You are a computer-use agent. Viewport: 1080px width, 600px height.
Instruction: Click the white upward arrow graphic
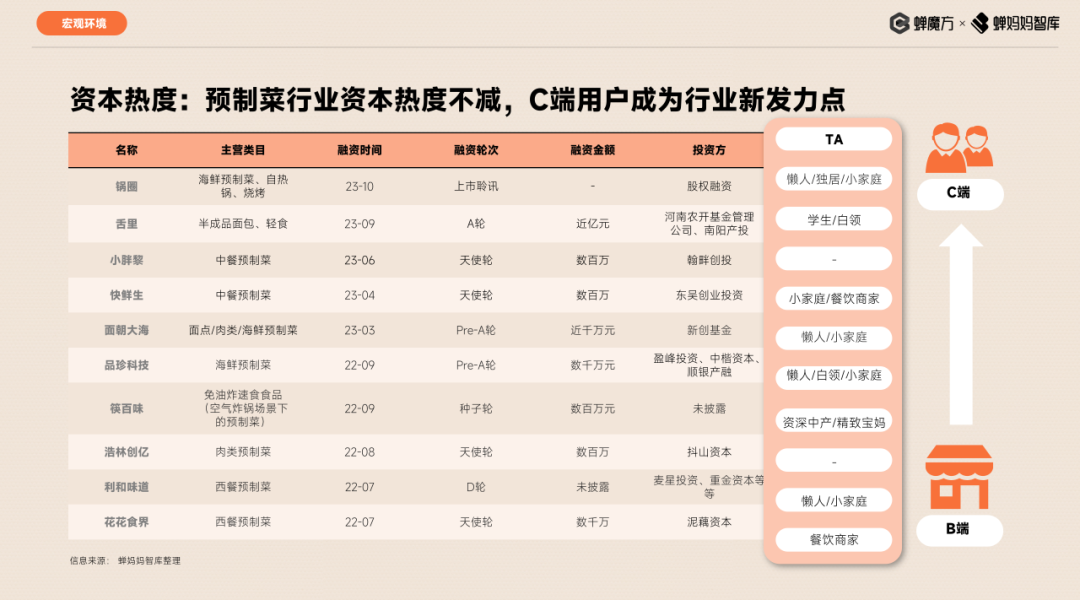(x=961, y=324)
